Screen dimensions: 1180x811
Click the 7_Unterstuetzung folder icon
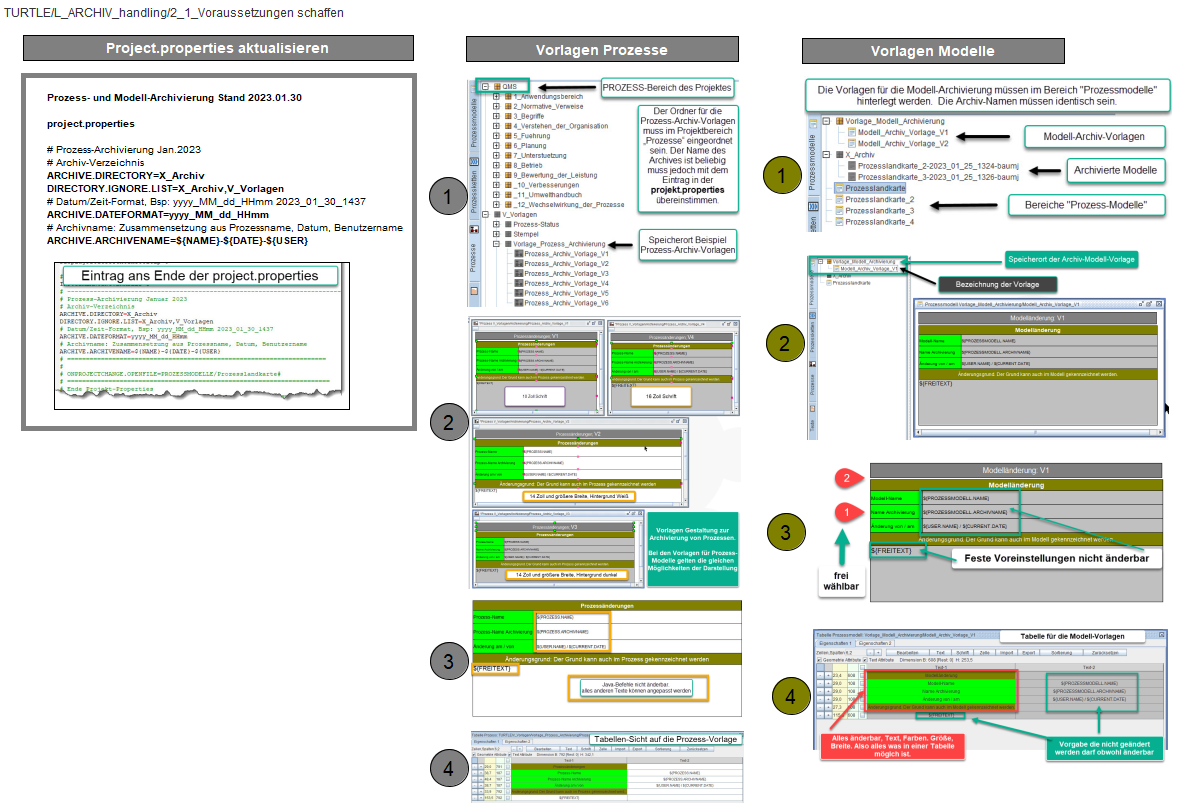coord(507,156)
